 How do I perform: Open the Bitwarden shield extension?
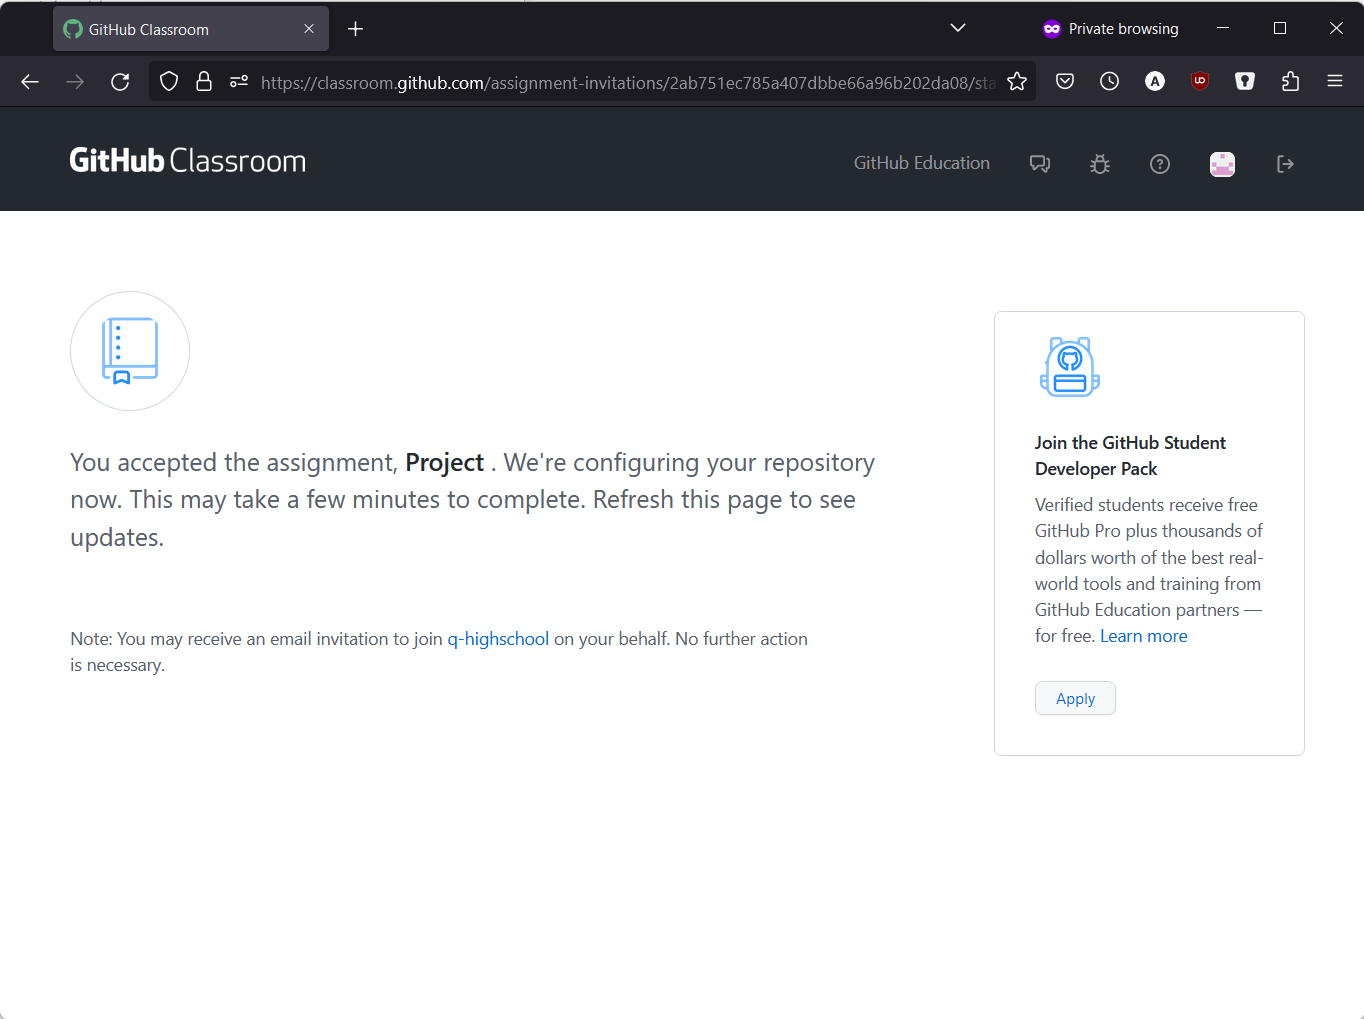1245,82
